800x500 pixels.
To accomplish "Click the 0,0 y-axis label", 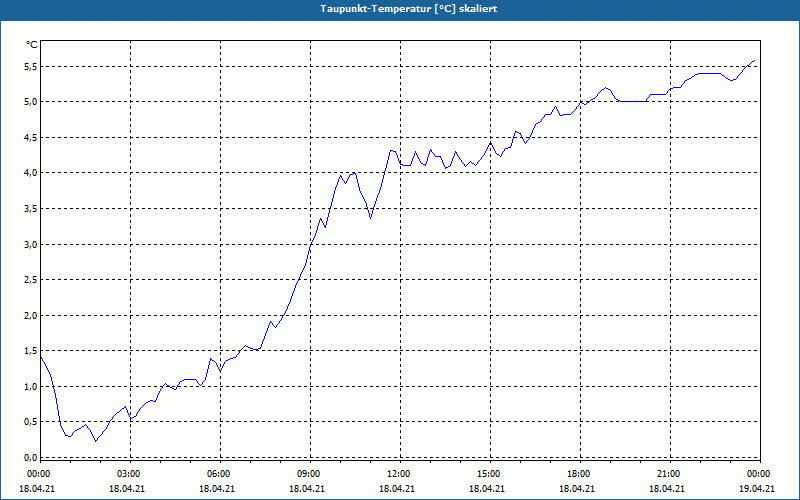I will [31, 457].
